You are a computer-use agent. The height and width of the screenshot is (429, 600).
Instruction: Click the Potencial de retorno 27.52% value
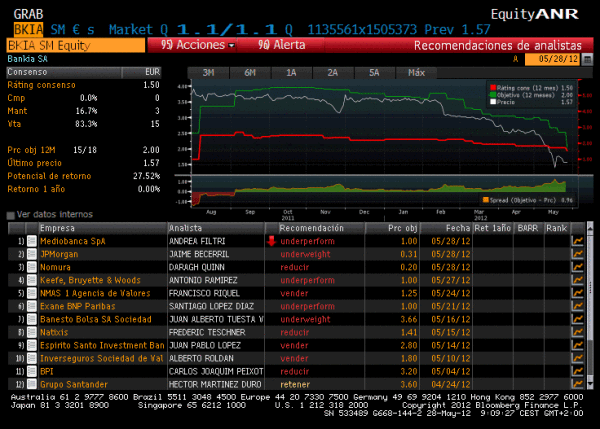[x=147, y=176]
